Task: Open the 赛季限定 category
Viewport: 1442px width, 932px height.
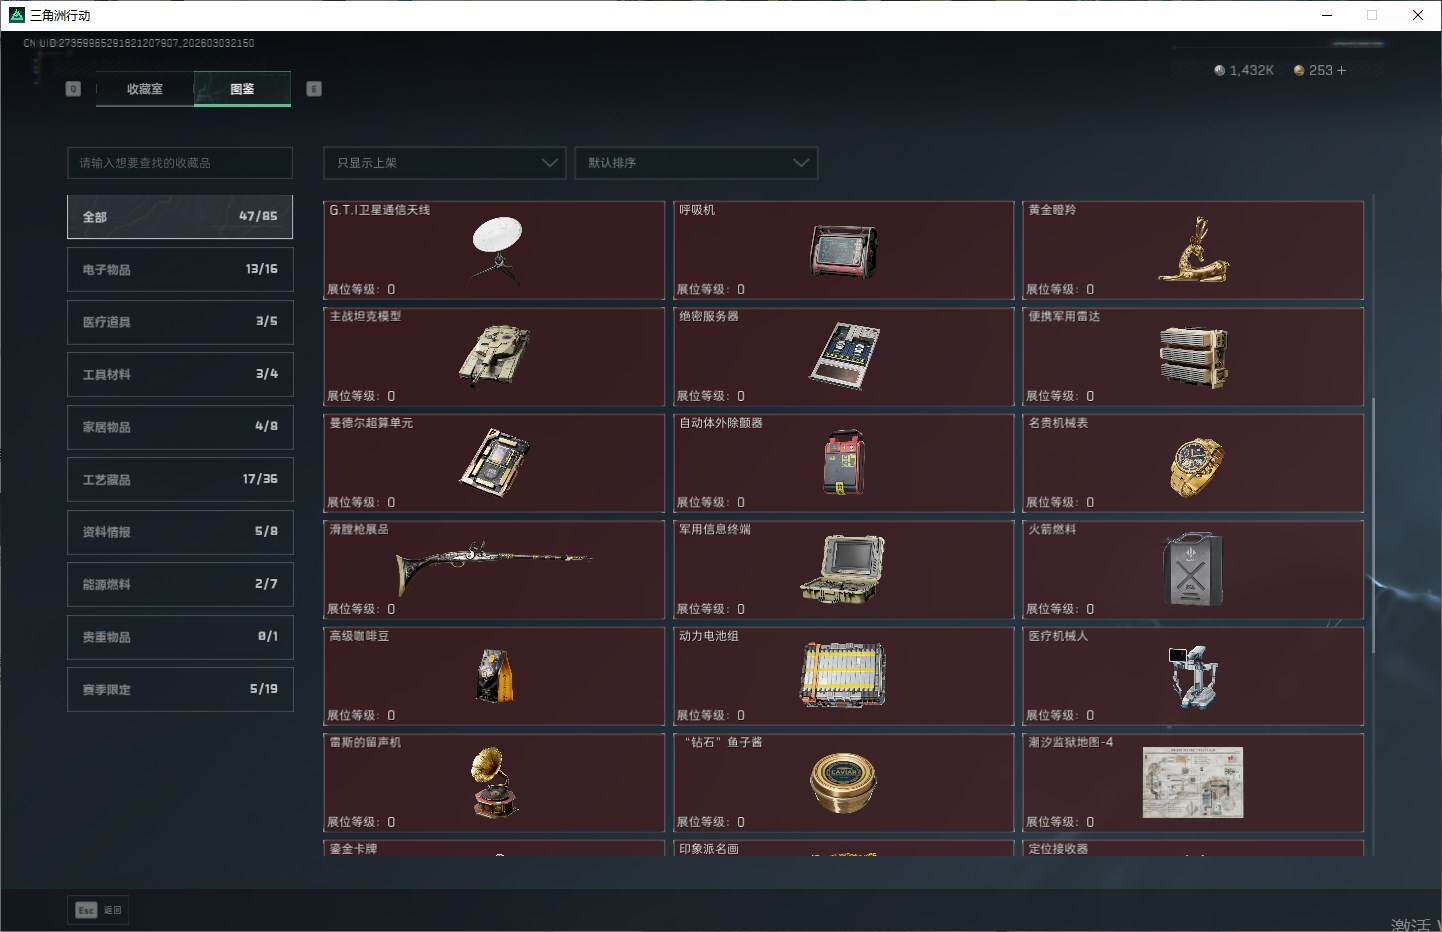Action: [180, 690]
